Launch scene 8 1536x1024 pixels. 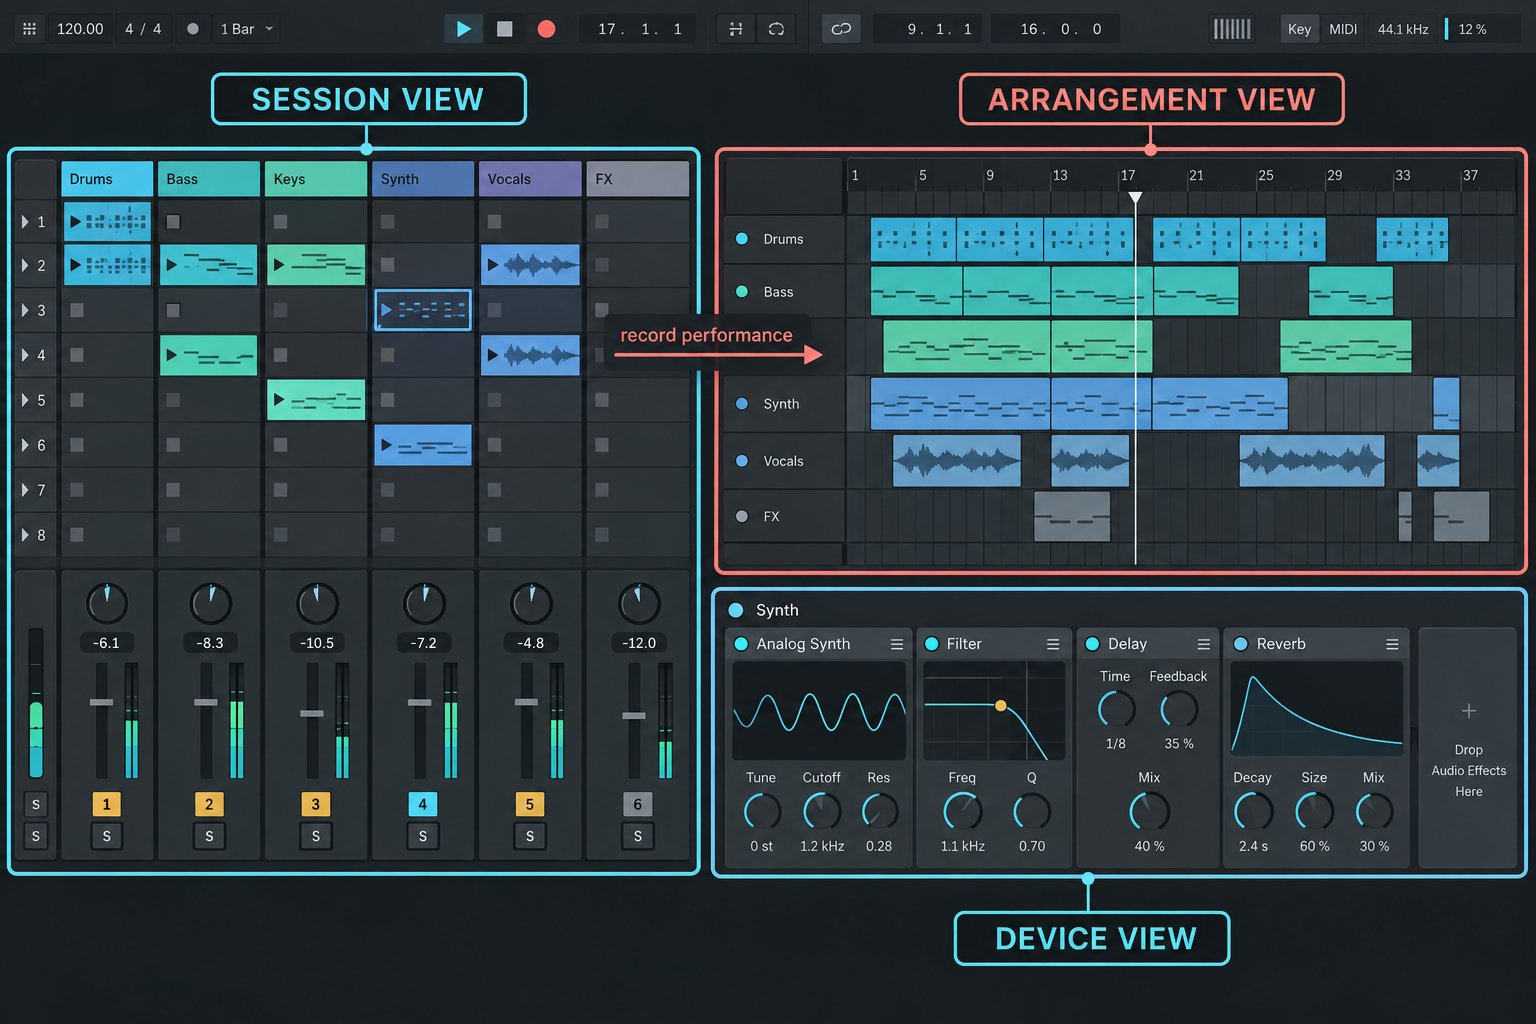point(25,535)
